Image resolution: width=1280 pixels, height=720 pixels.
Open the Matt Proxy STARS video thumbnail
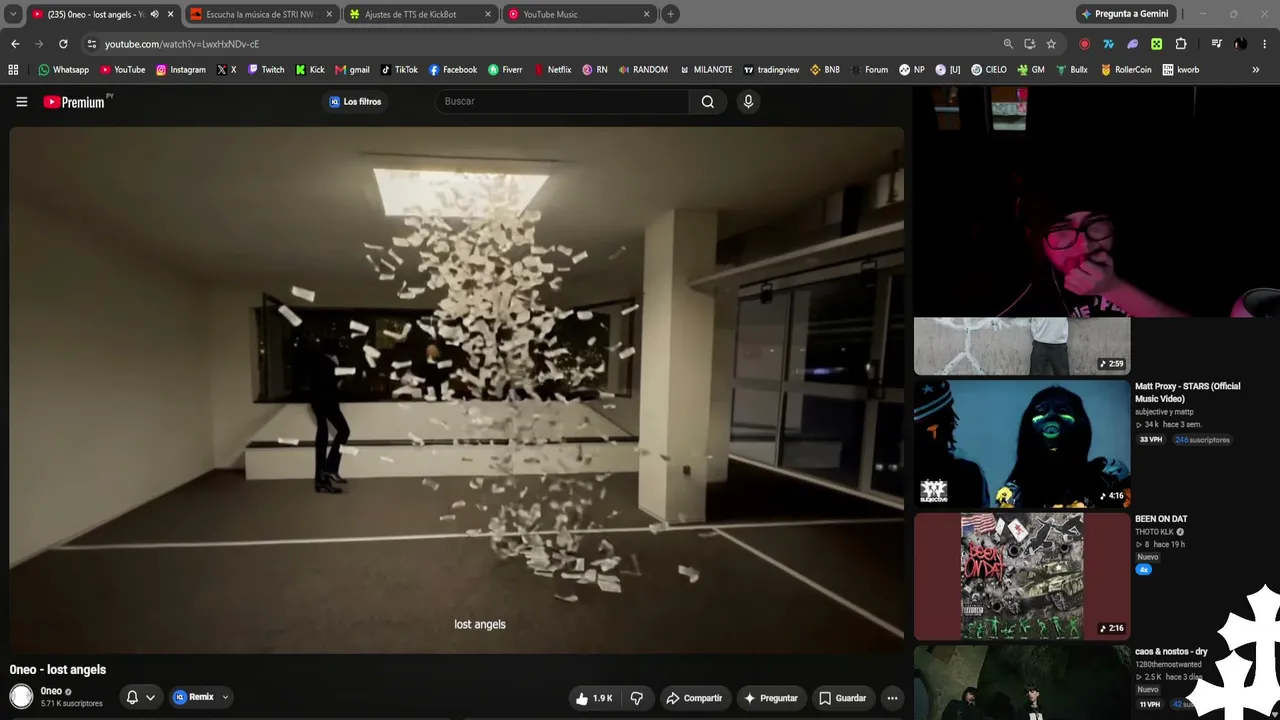1022,443
